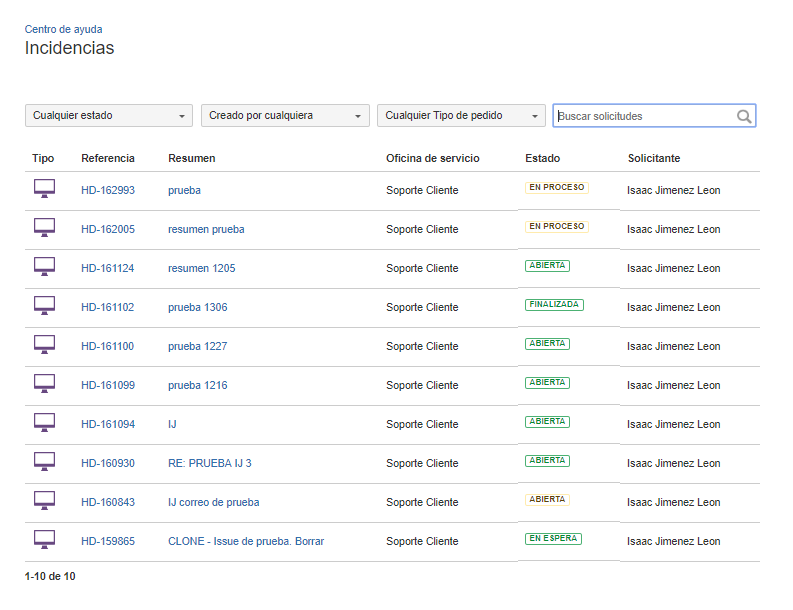Open the 'prueba 1227' summary link
Viewport: 793px width, 610px height.
tap(197, 346)
